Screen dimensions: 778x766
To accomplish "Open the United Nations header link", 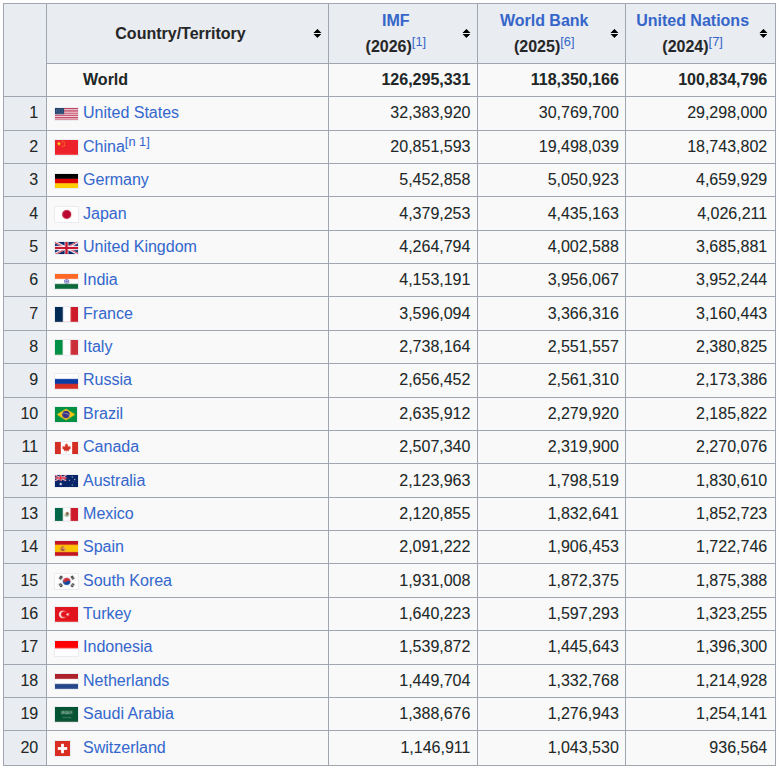I will [692, 20].
